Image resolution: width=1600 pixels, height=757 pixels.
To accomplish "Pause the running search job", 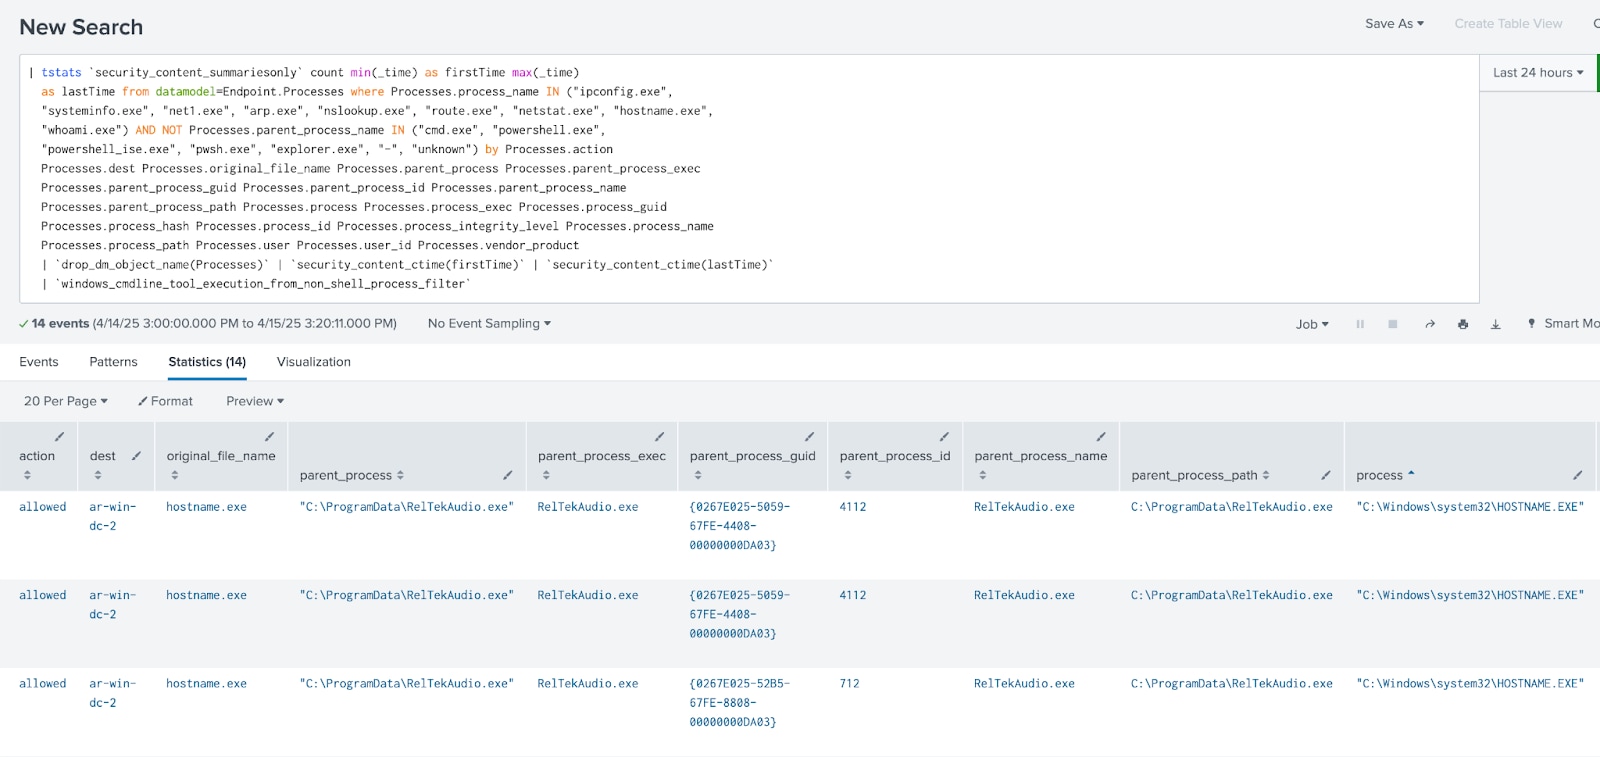I will pyautogui.click(x=1360, y=324).
